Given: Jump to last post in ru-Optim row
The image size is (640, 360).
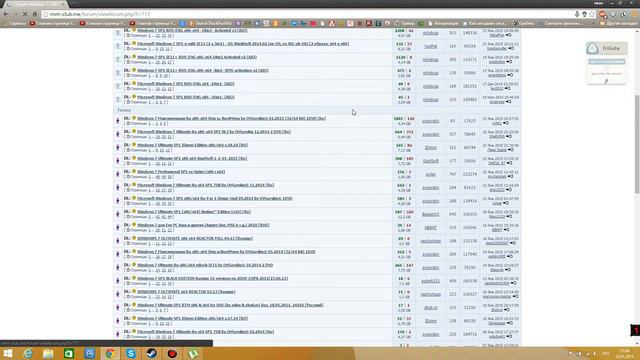Looking at the screenshot, I should point(510,176).
